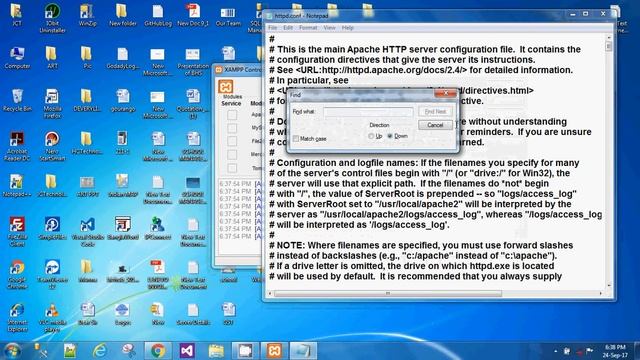The image size is (640, 360).
Task: Click the line starting '# NOTE: Where filenames'
Action: [421, 245]
